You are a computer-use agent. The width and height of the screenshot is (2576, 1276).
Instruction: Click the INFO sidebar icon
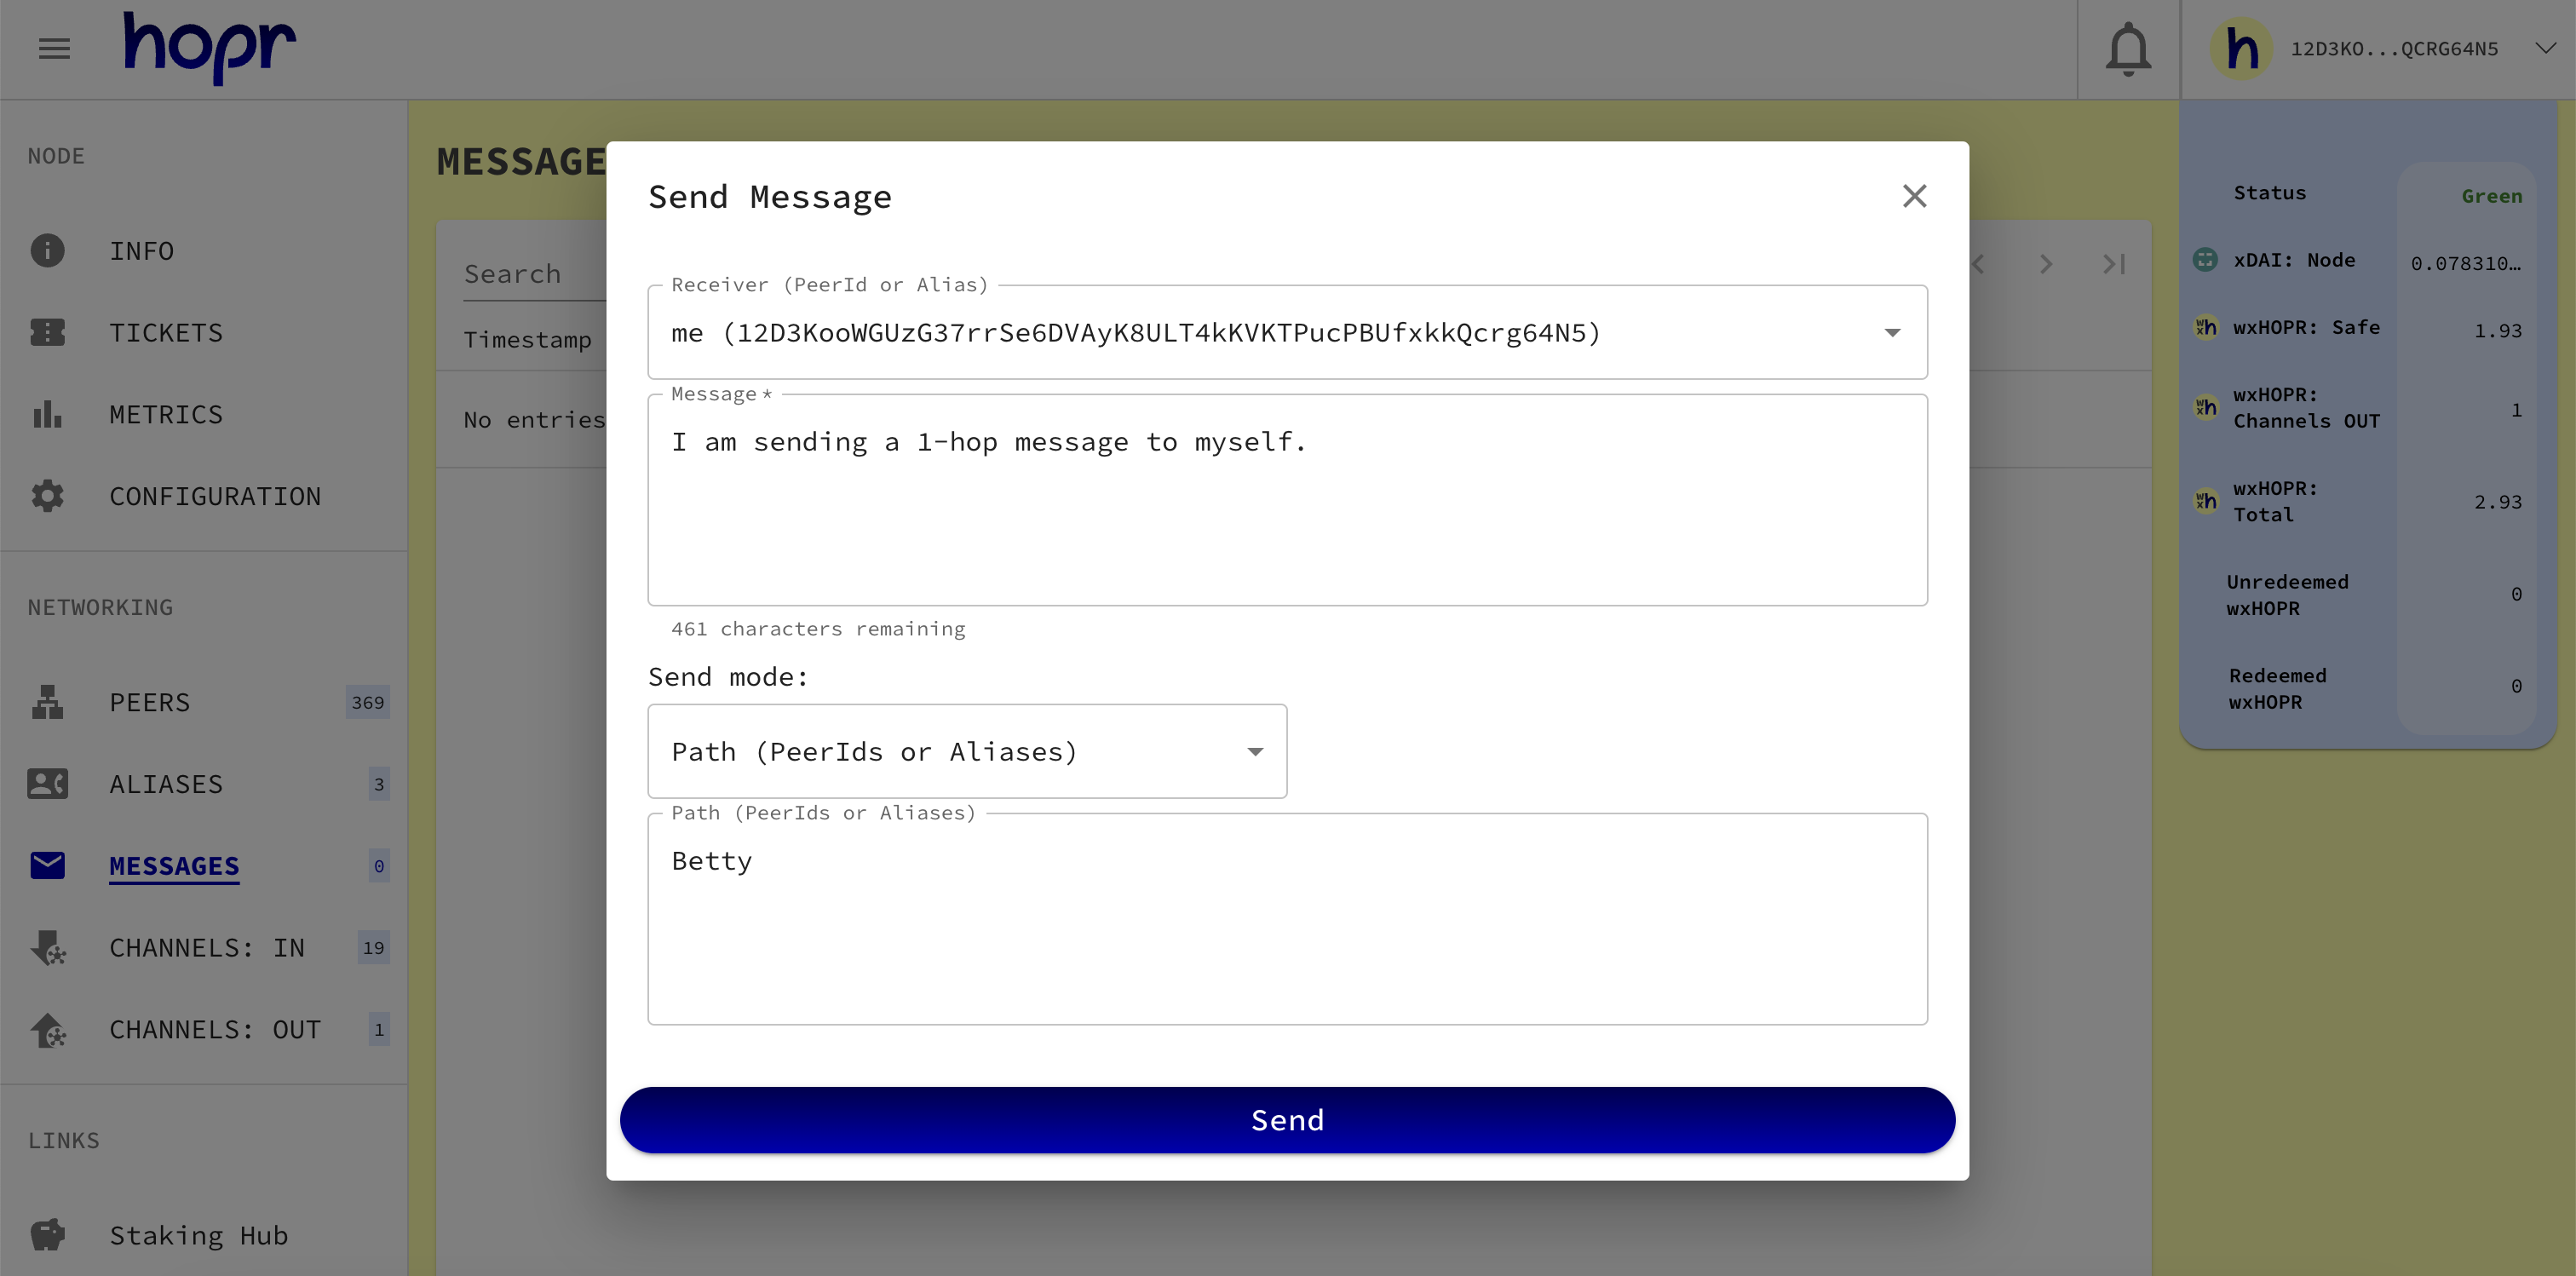click(47, 250)
